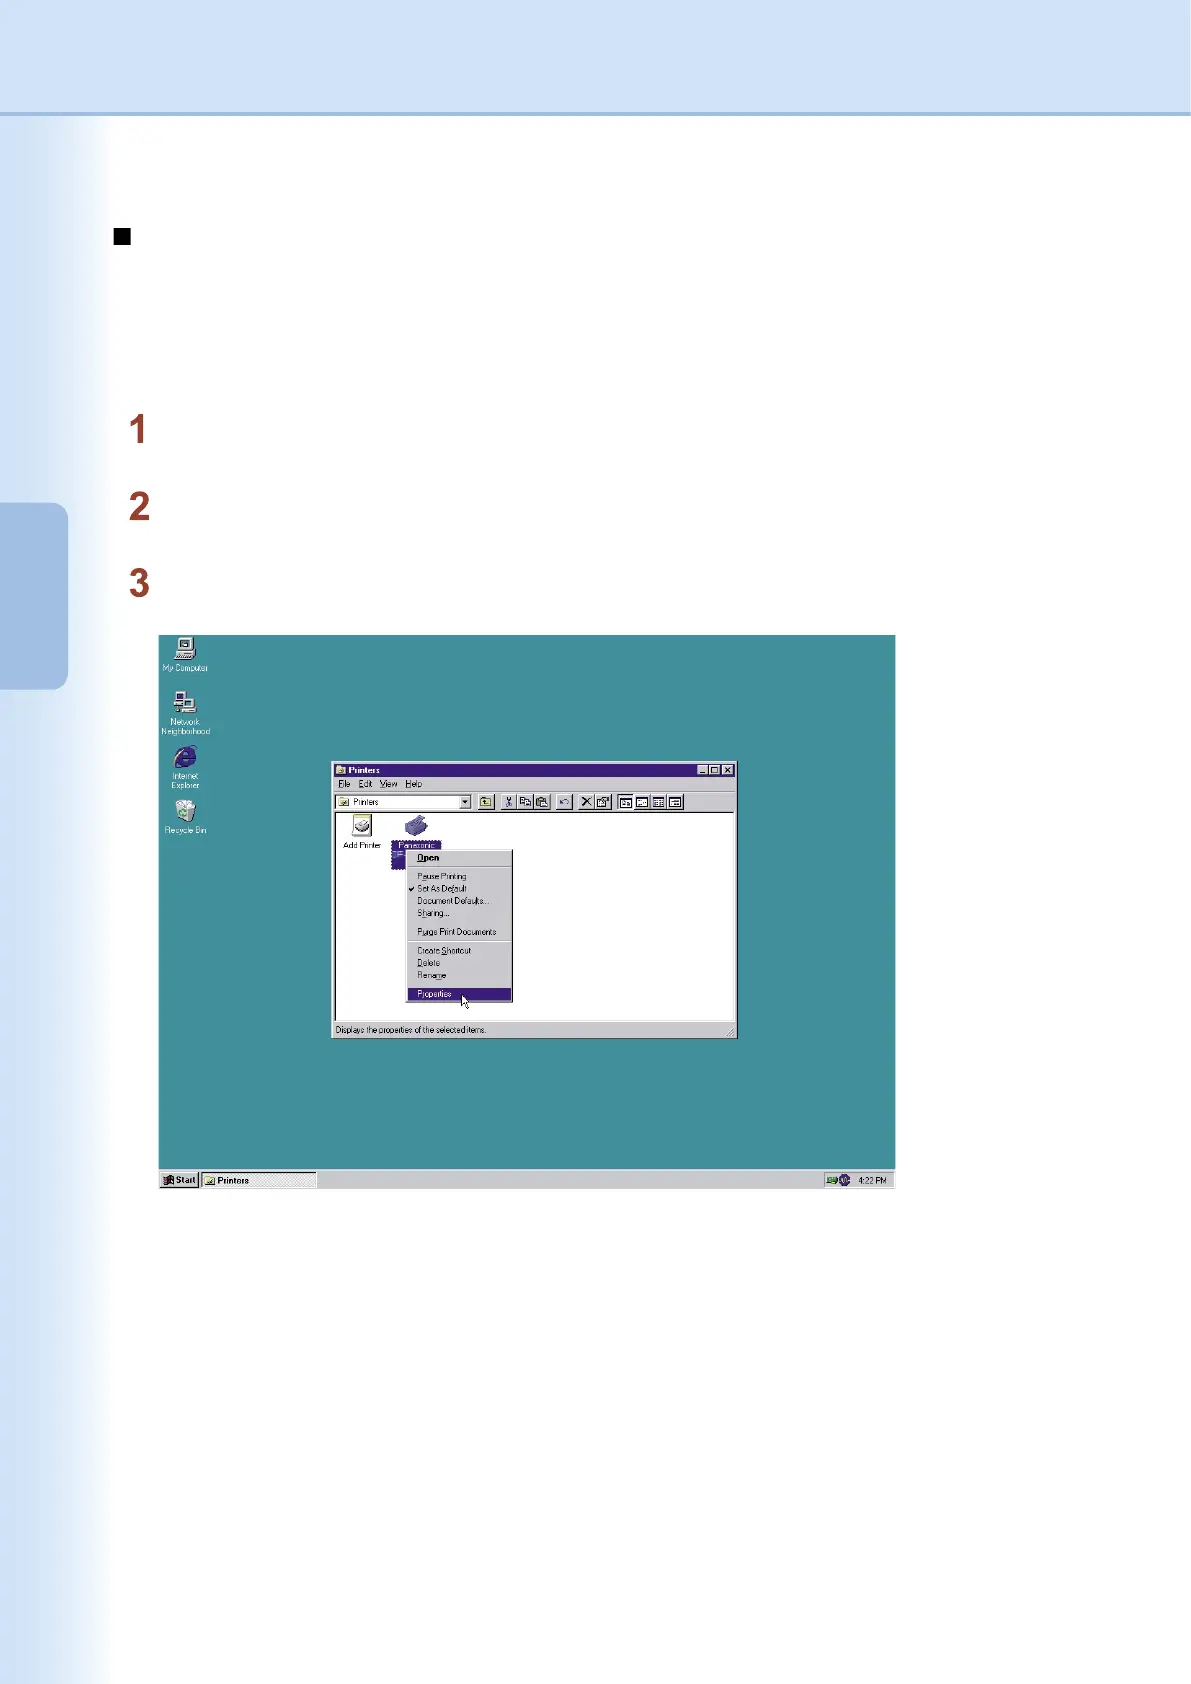1191x1684 pixels.
Task: Click the Up One Level toolbar button
Action: [x=486, y=802]
